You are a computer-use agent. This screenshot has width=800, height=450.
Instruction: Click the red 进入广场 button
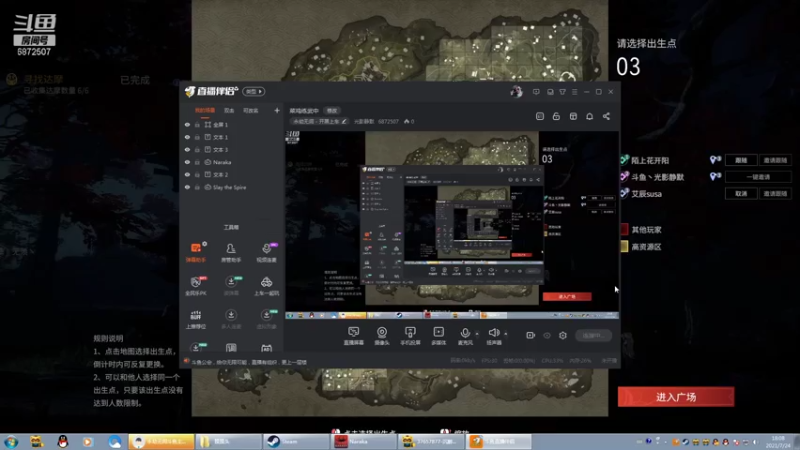pyautogui.click(x=676, y=397)
